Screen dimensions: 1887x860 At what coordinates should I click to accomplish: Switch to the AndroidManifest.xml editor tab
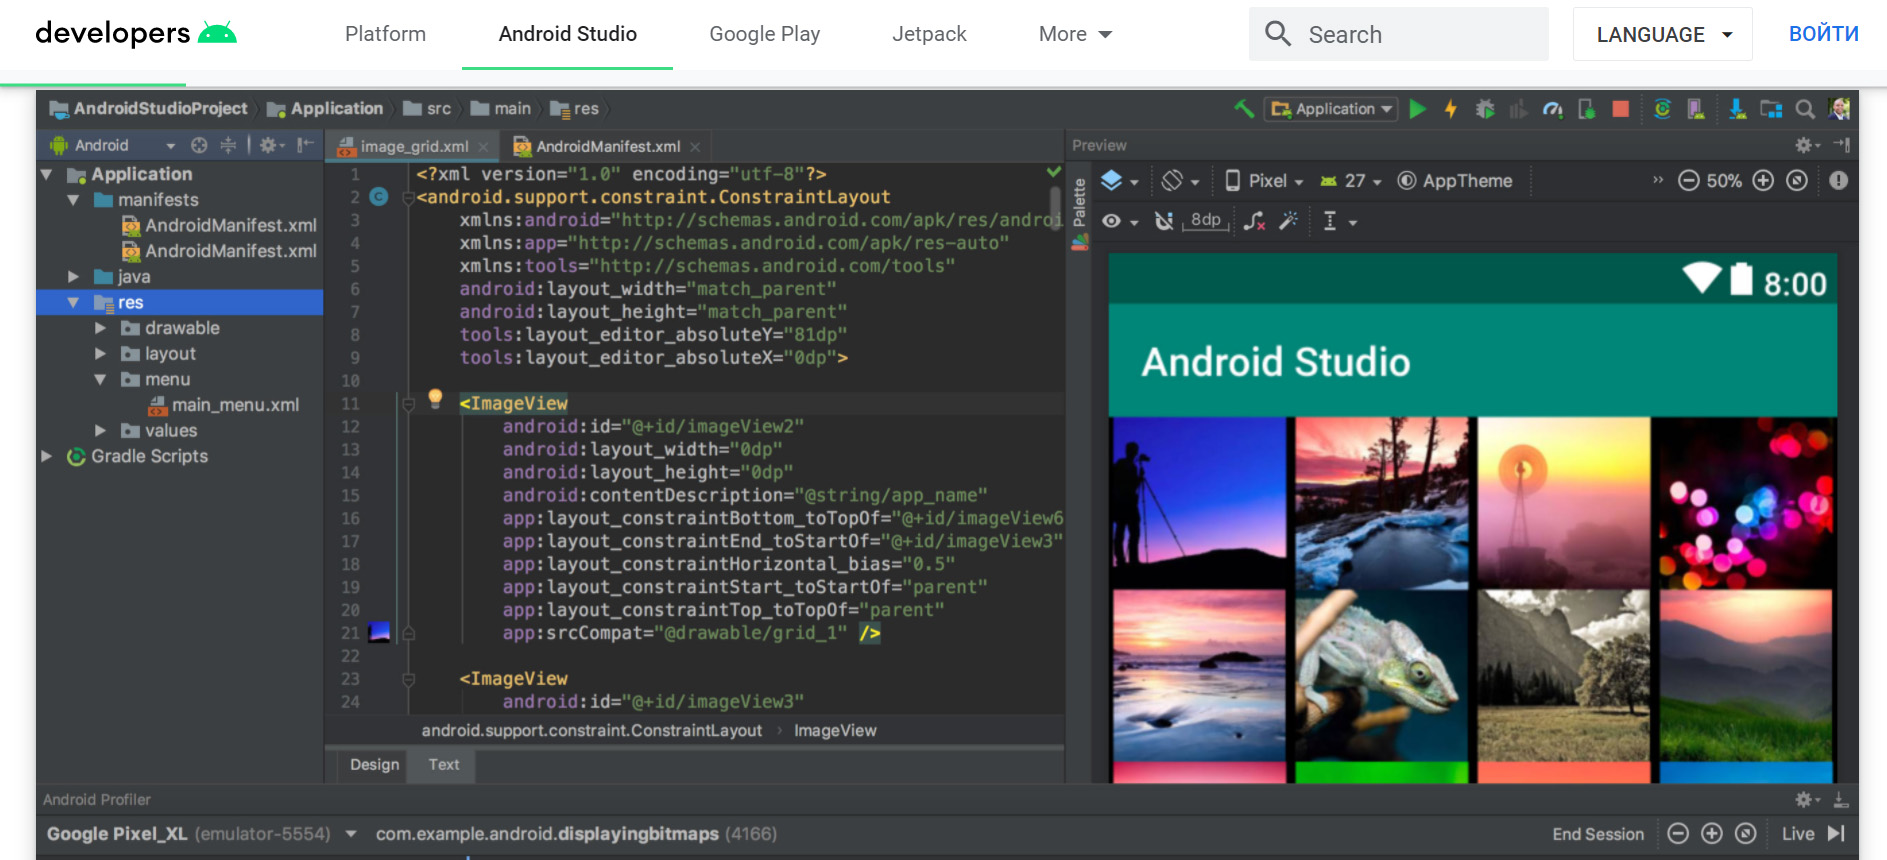[x=608, y=146]
